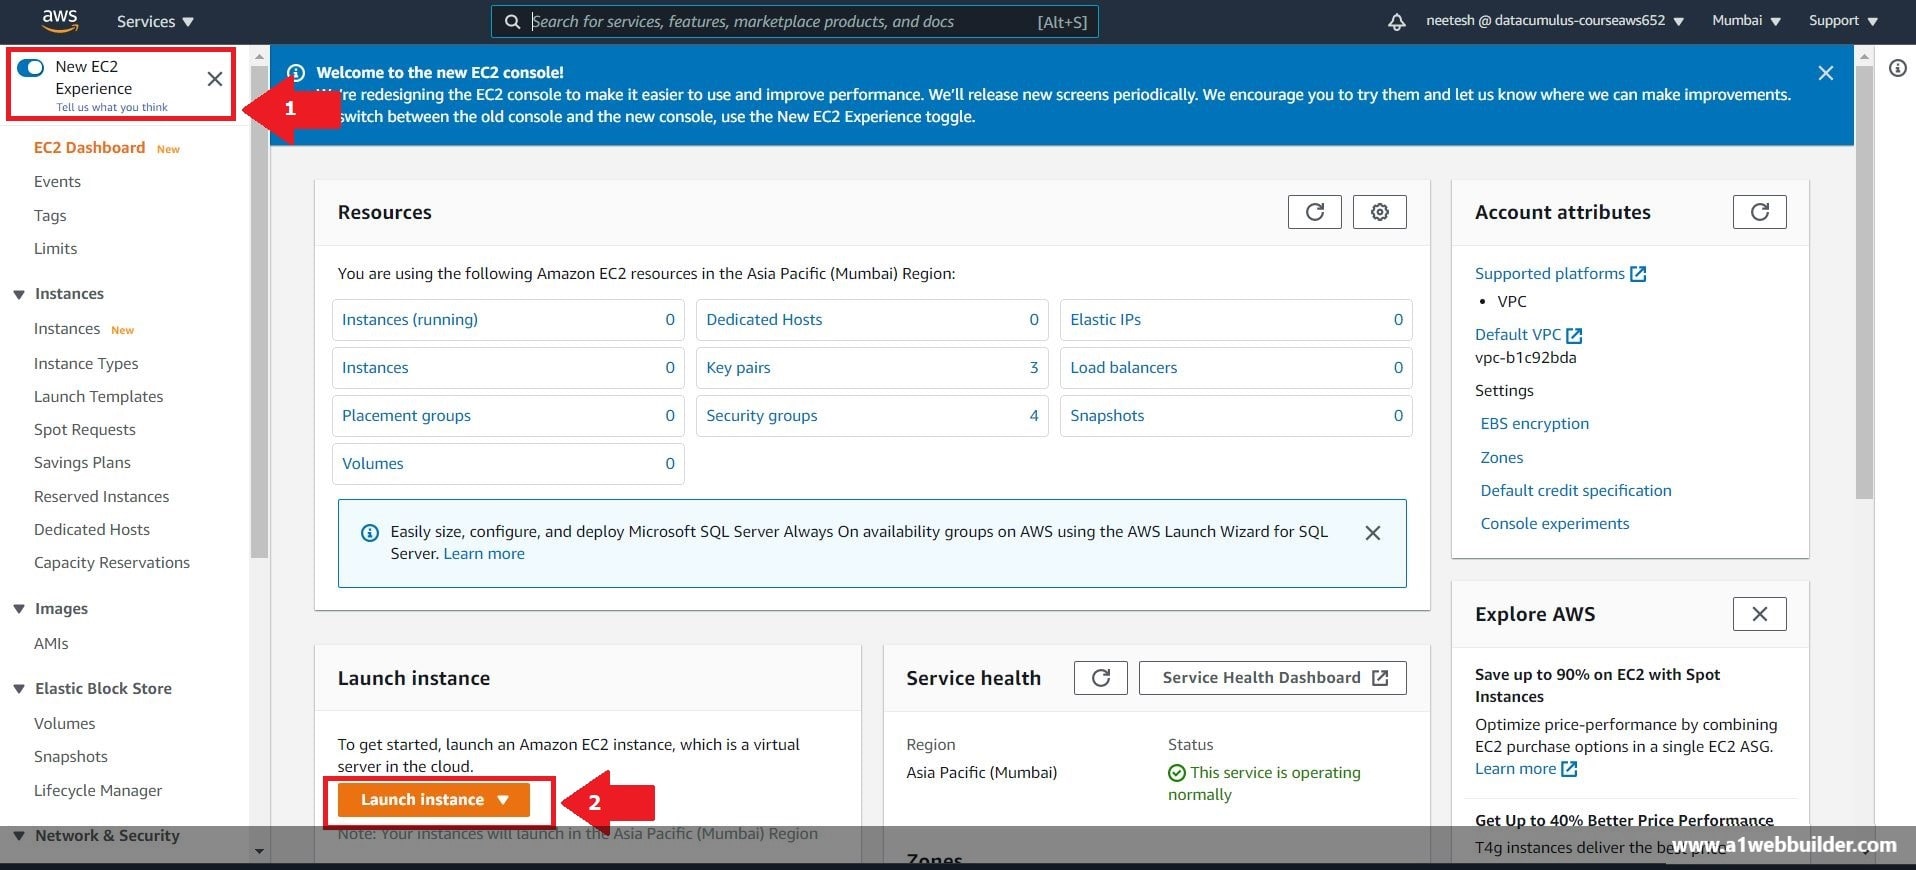Open the notifications bell icon

tap(1397, 21)
